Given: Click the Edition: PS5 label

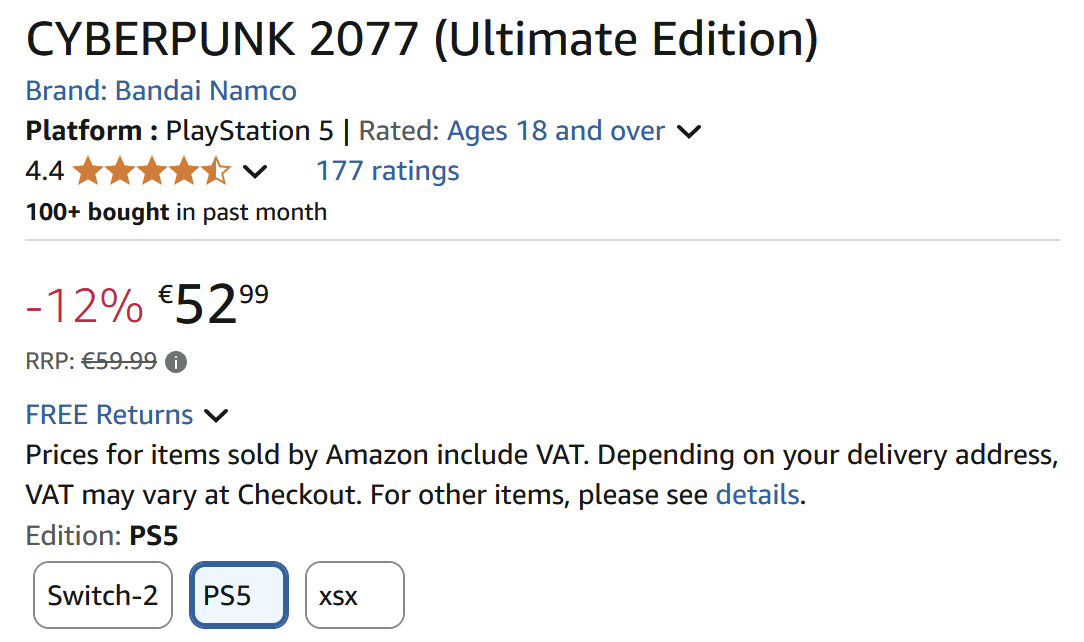Looking at the screenshot, I should click(x=102, y=536).
